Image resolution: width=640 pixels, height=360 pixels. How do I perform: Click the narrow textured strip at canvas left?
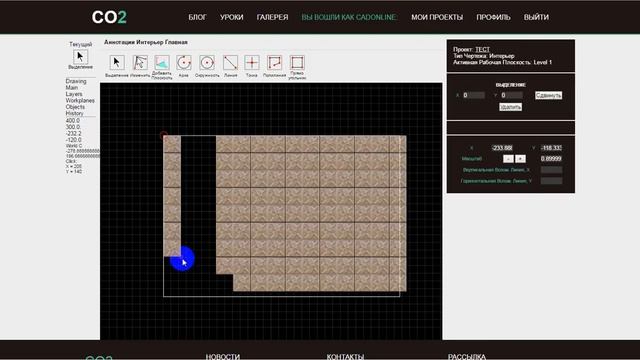pyautogui.click(x=172, y=196)
